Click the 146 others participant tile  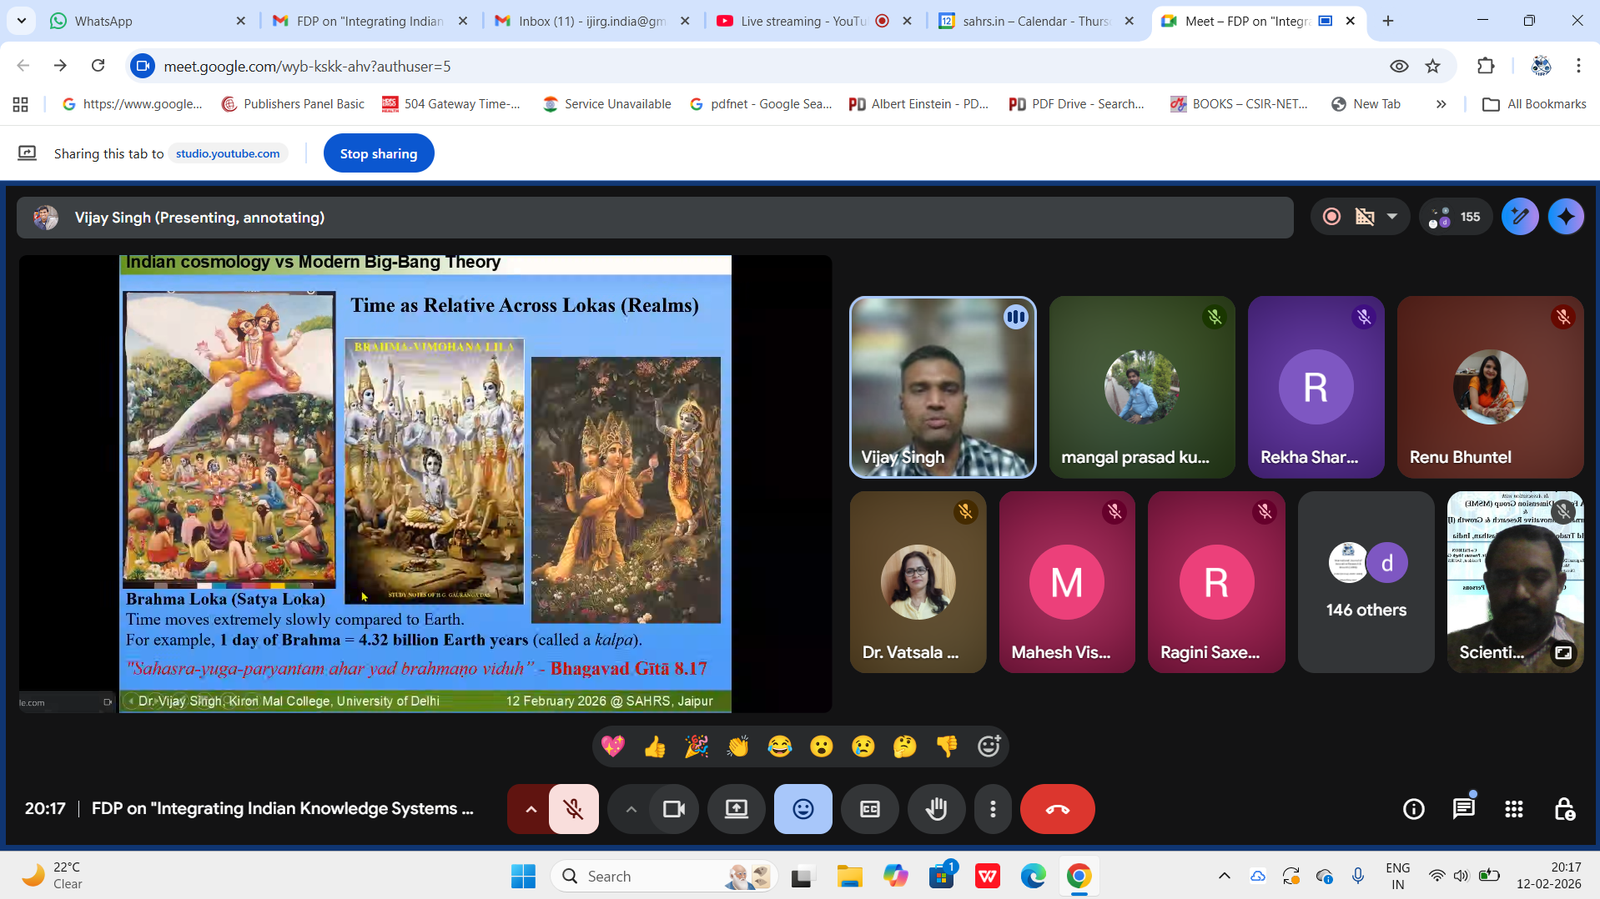pyautogui.click(x=1365, y=582)
